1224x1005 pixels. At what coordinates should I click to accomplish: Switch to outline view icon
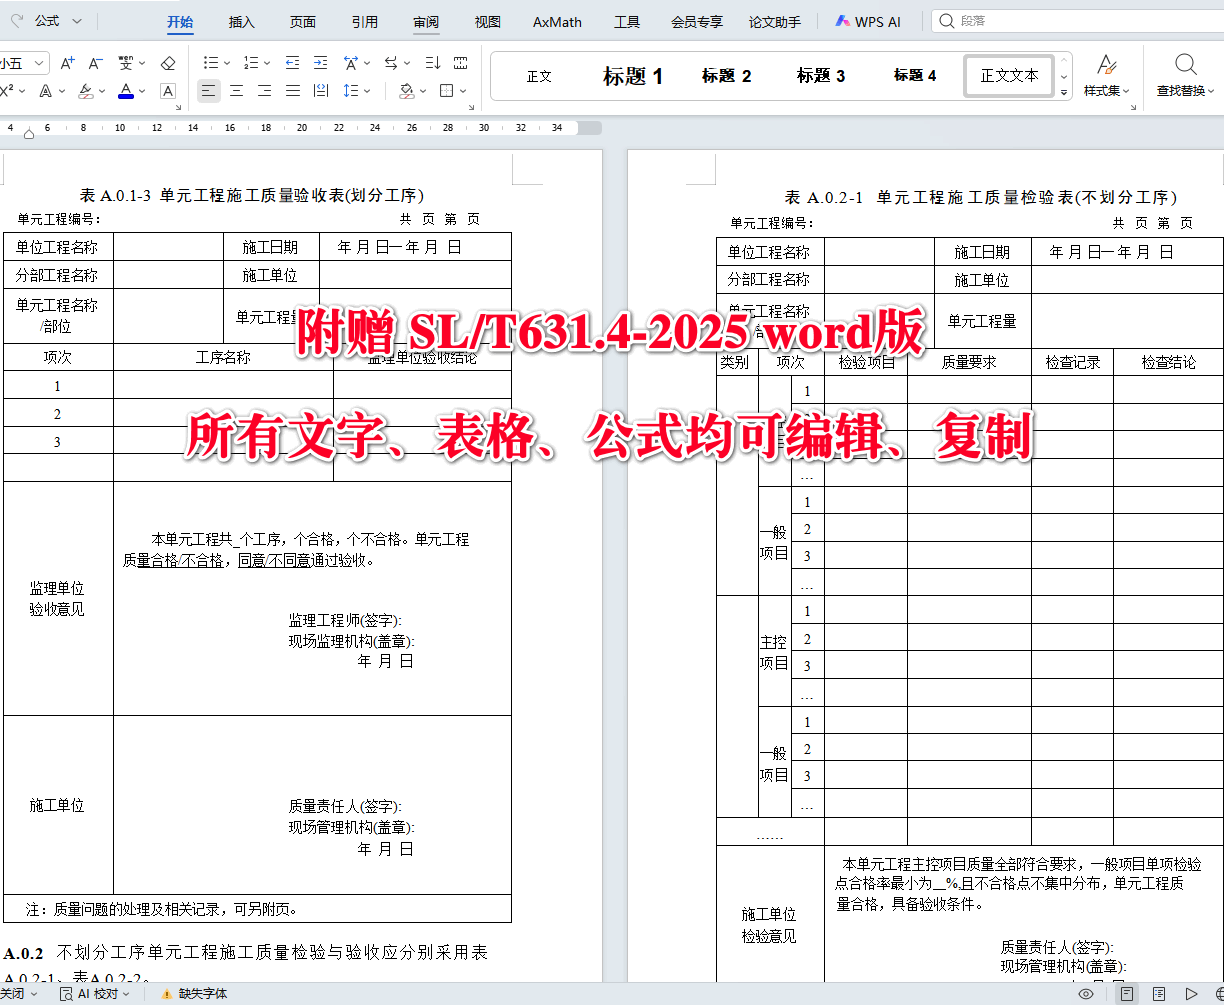coord(1159,994)
